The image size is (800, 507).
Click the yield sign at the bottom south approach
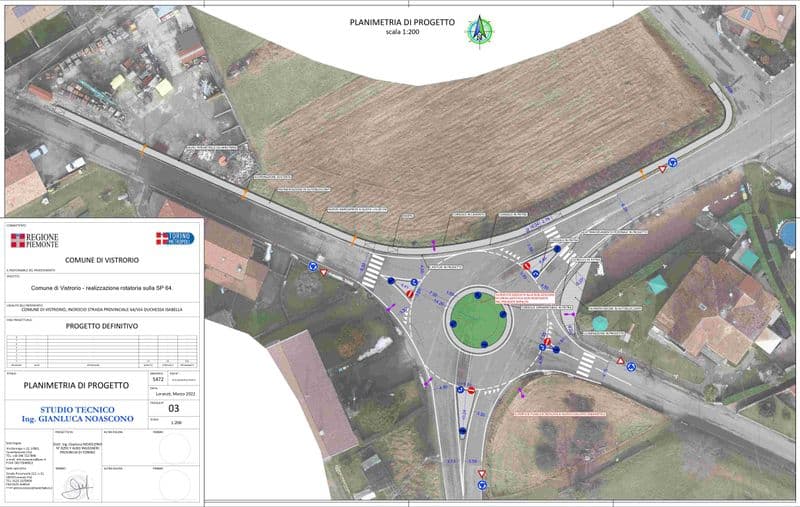(x=481, y=473)
